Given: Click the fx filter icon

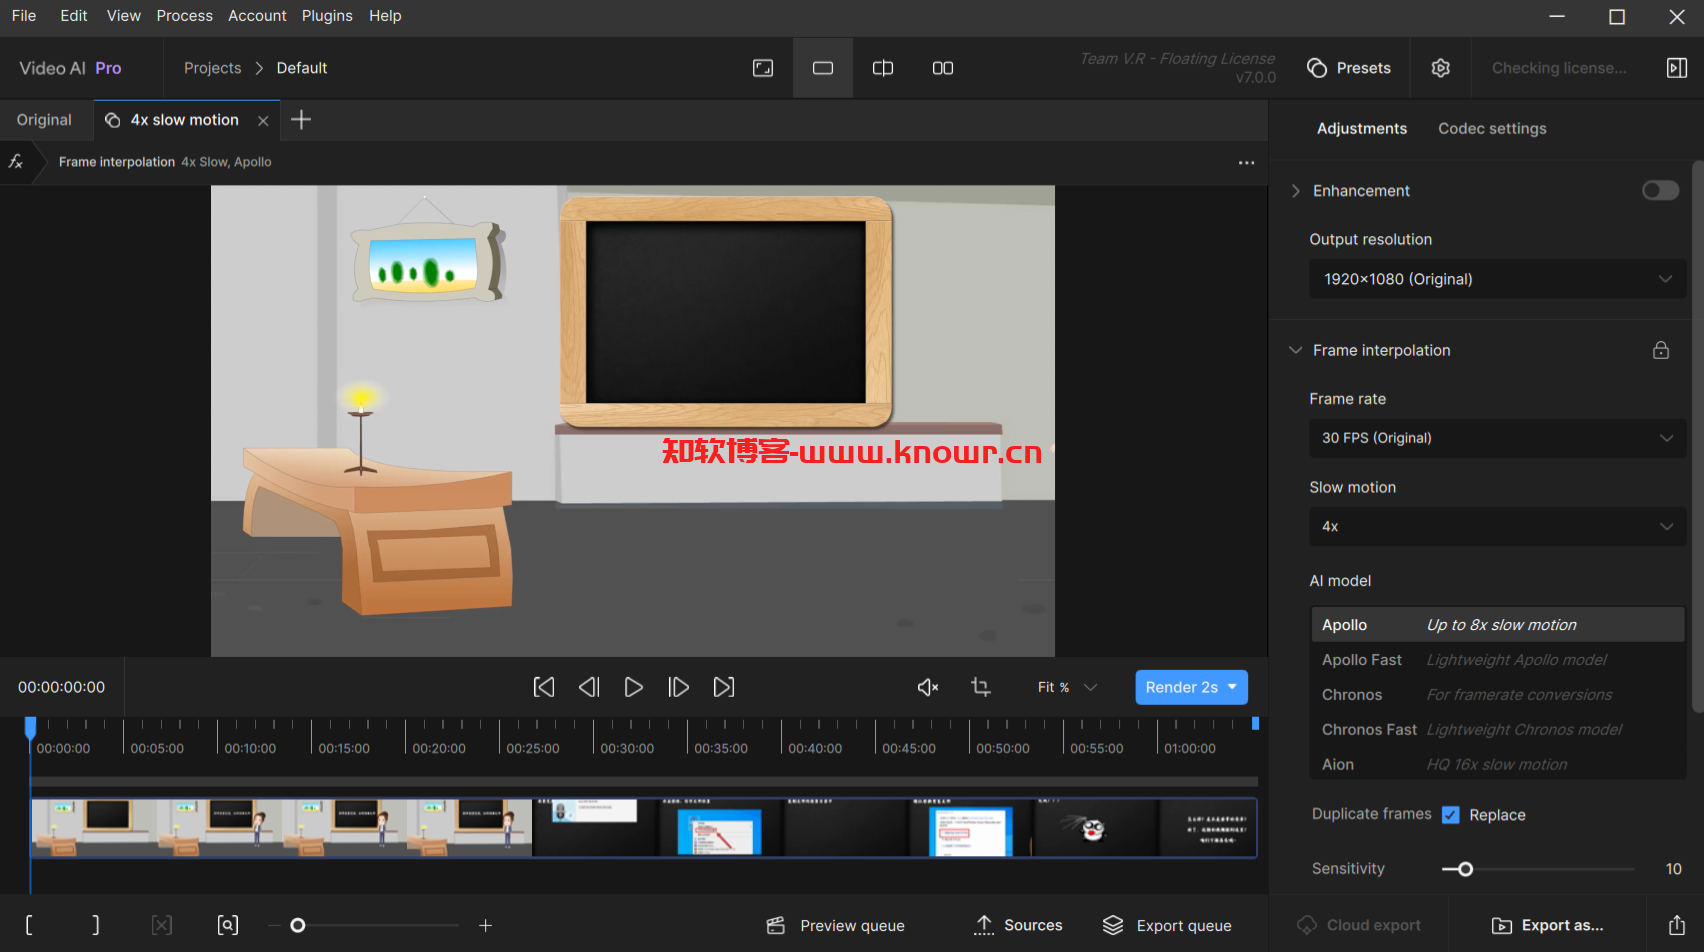Looking at the screenshot, I should 16,161.
